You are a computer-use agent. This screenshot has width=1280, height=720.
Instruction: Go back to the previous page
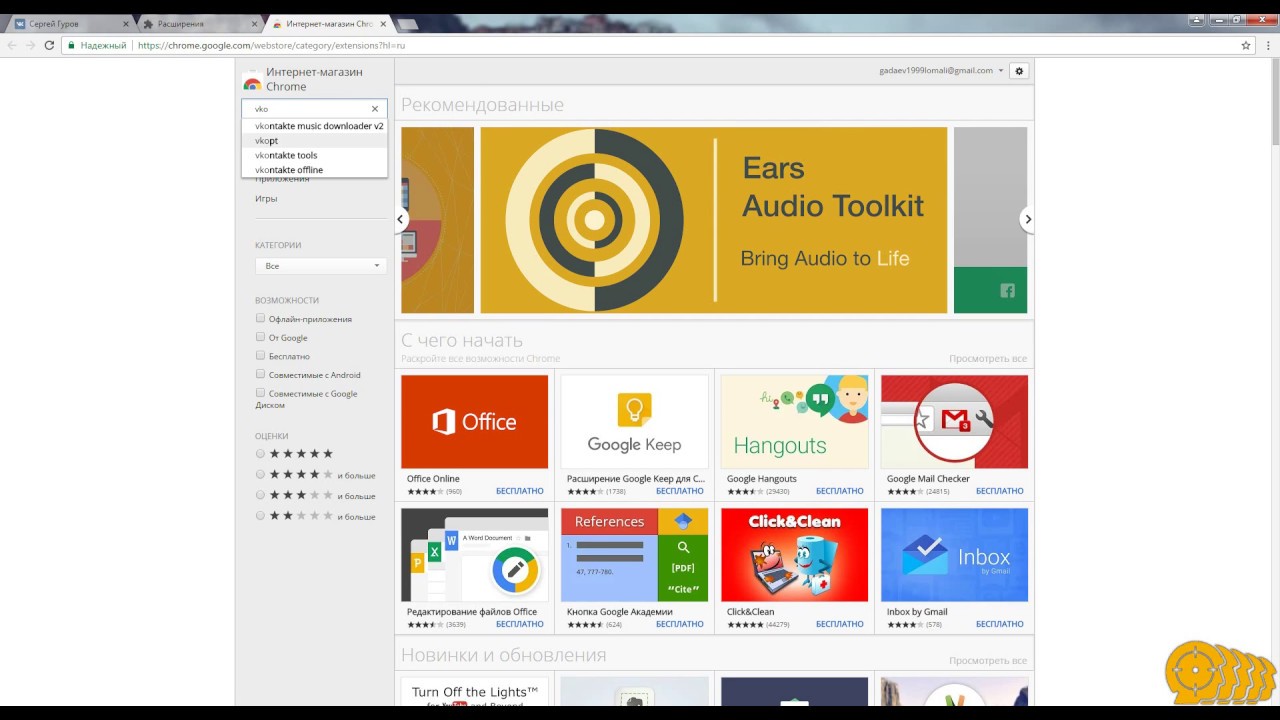pyautogui.click(x=12, y=45)
